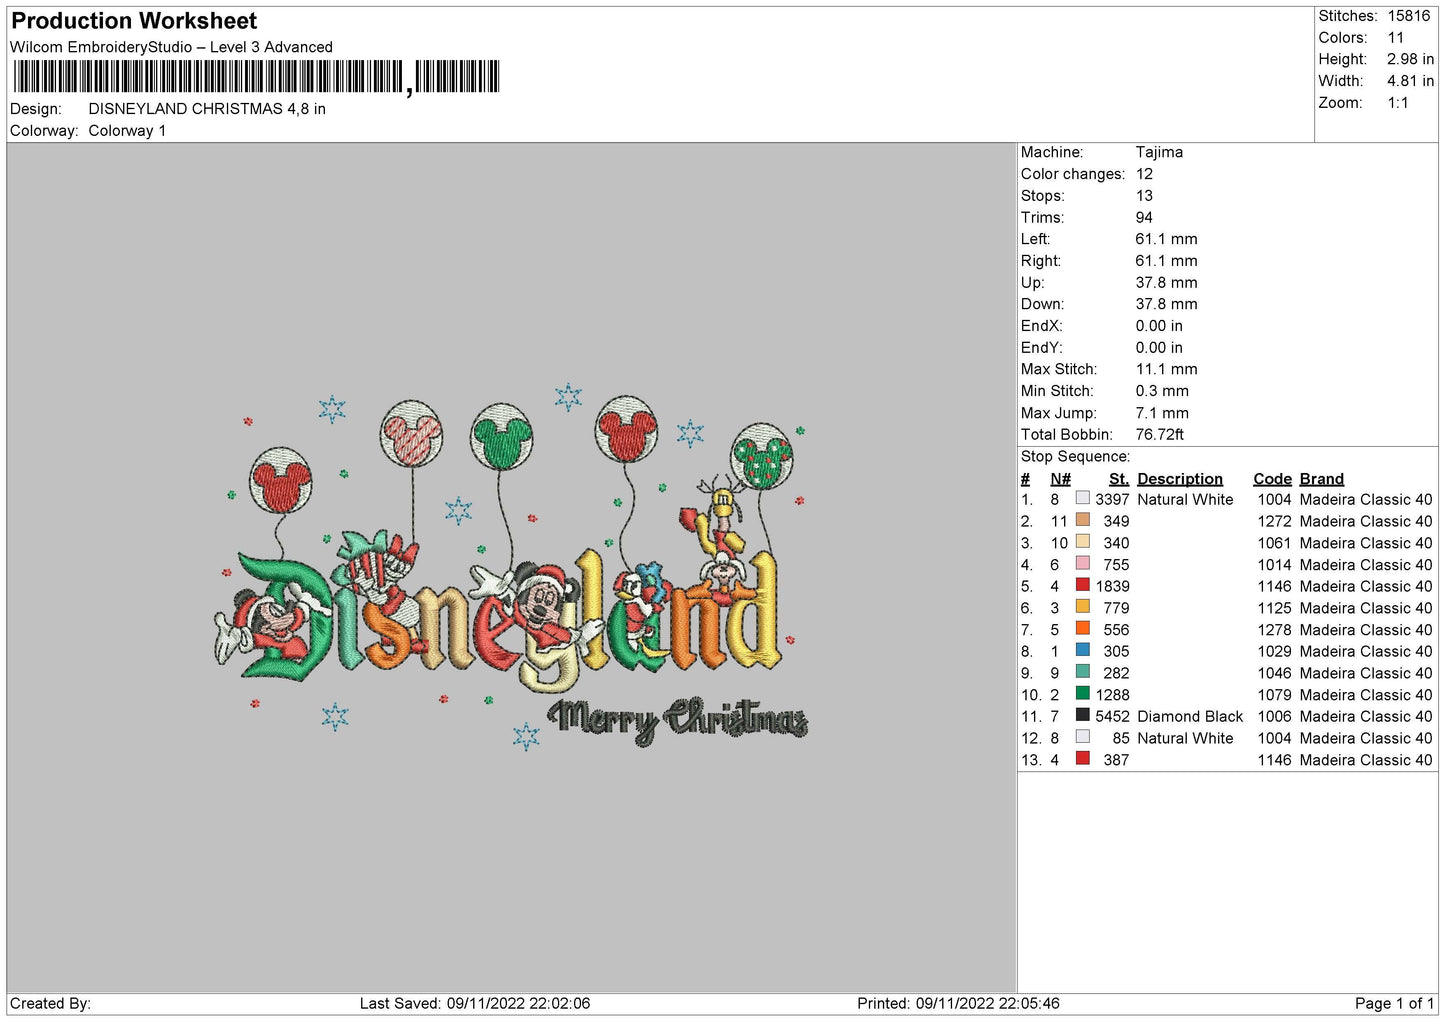Click the white swatch in stop row 12
The width and height of the screenshot is (1445, 1021).
click(1082, 736)
